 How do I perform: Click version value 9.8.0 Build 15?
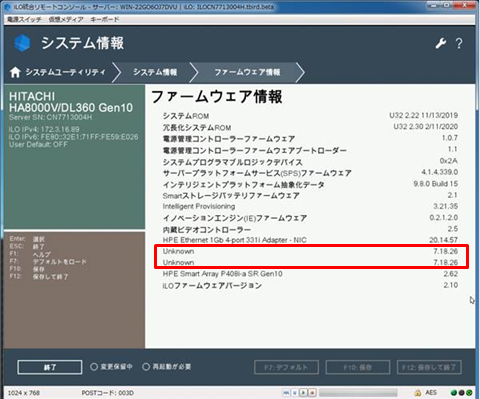(436, 184)
